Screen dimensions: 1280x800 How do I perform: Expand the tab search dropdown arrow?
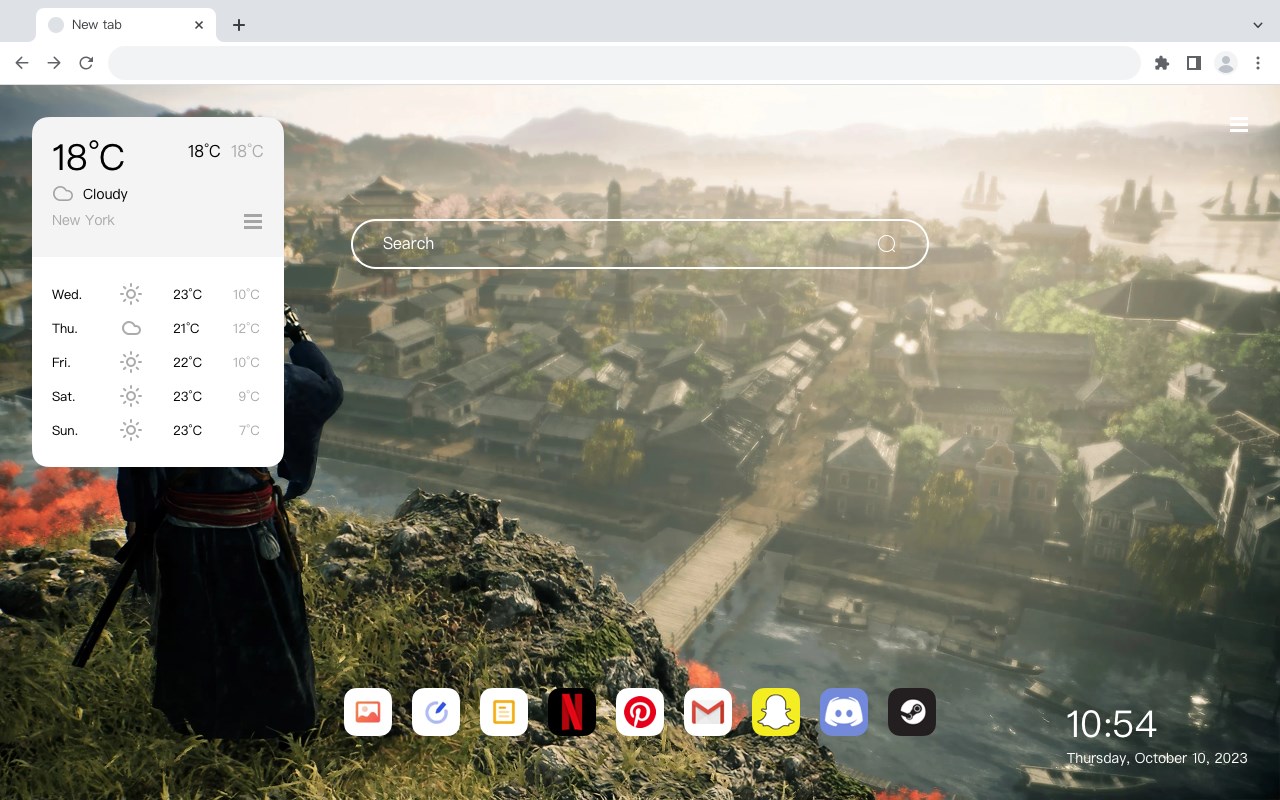click(x=1258, y=25)
